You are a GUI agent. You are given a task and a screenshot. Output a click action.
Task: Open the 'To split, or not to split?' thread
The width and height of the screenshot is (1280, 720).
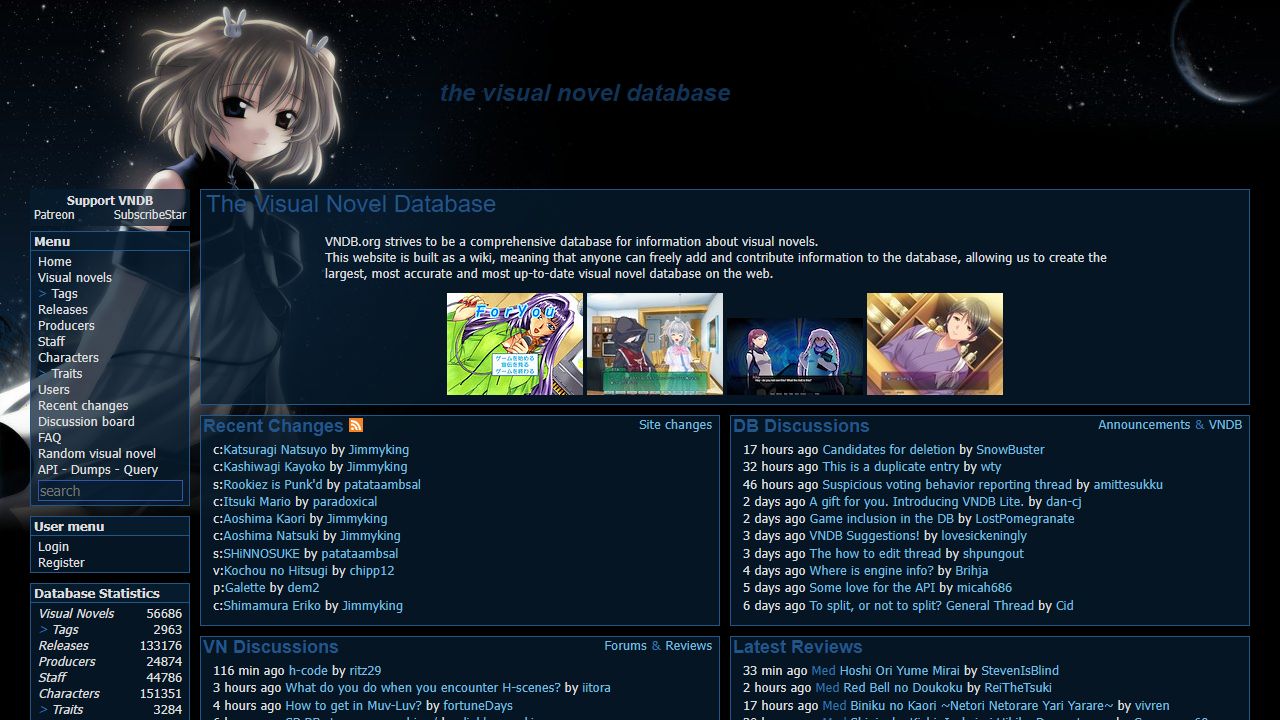921,606
